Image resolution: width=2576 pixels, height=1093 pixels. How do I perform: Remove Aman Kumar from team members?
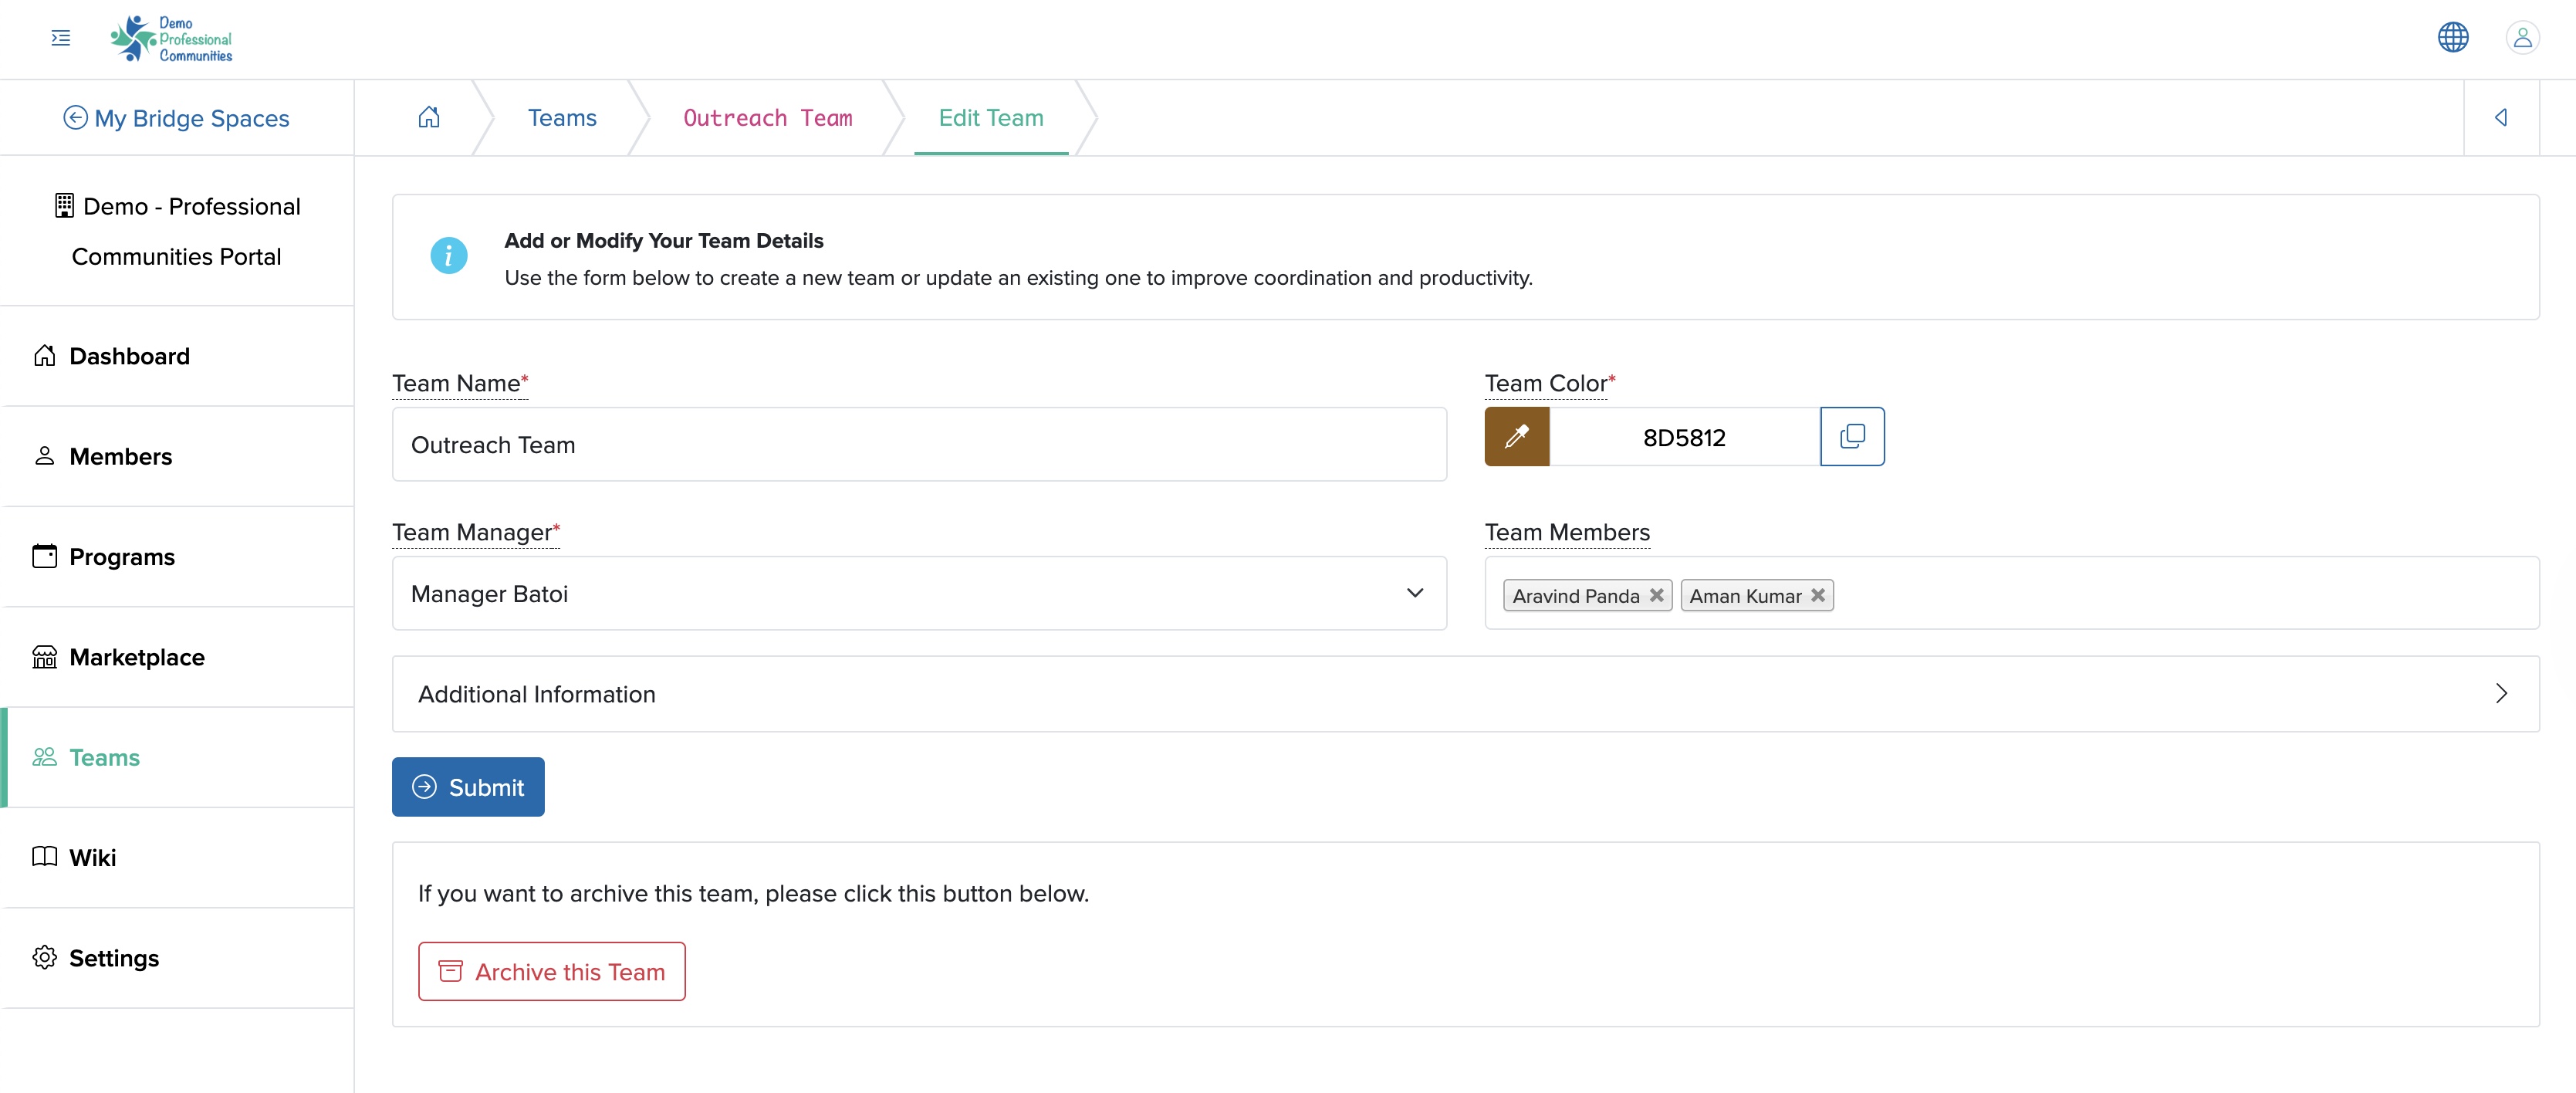[1818, 595]
